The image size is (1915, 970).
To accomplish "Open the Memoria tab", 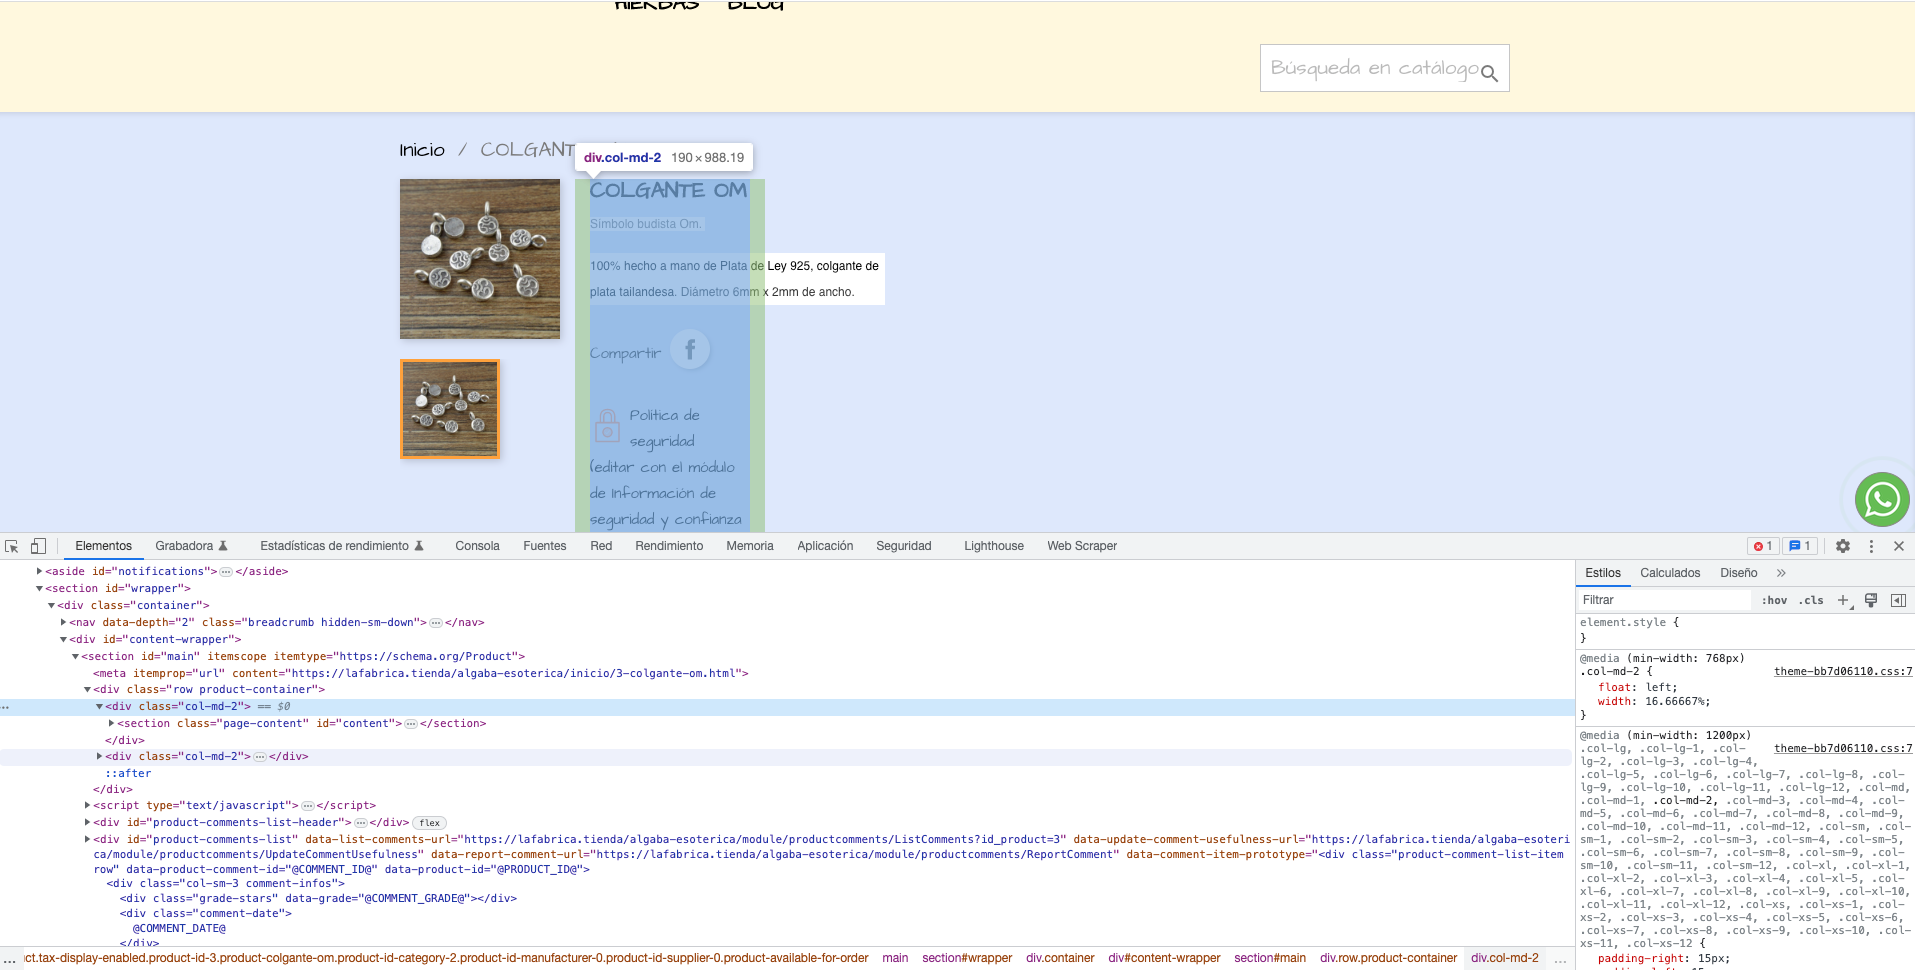I will [x=750, y=546].
